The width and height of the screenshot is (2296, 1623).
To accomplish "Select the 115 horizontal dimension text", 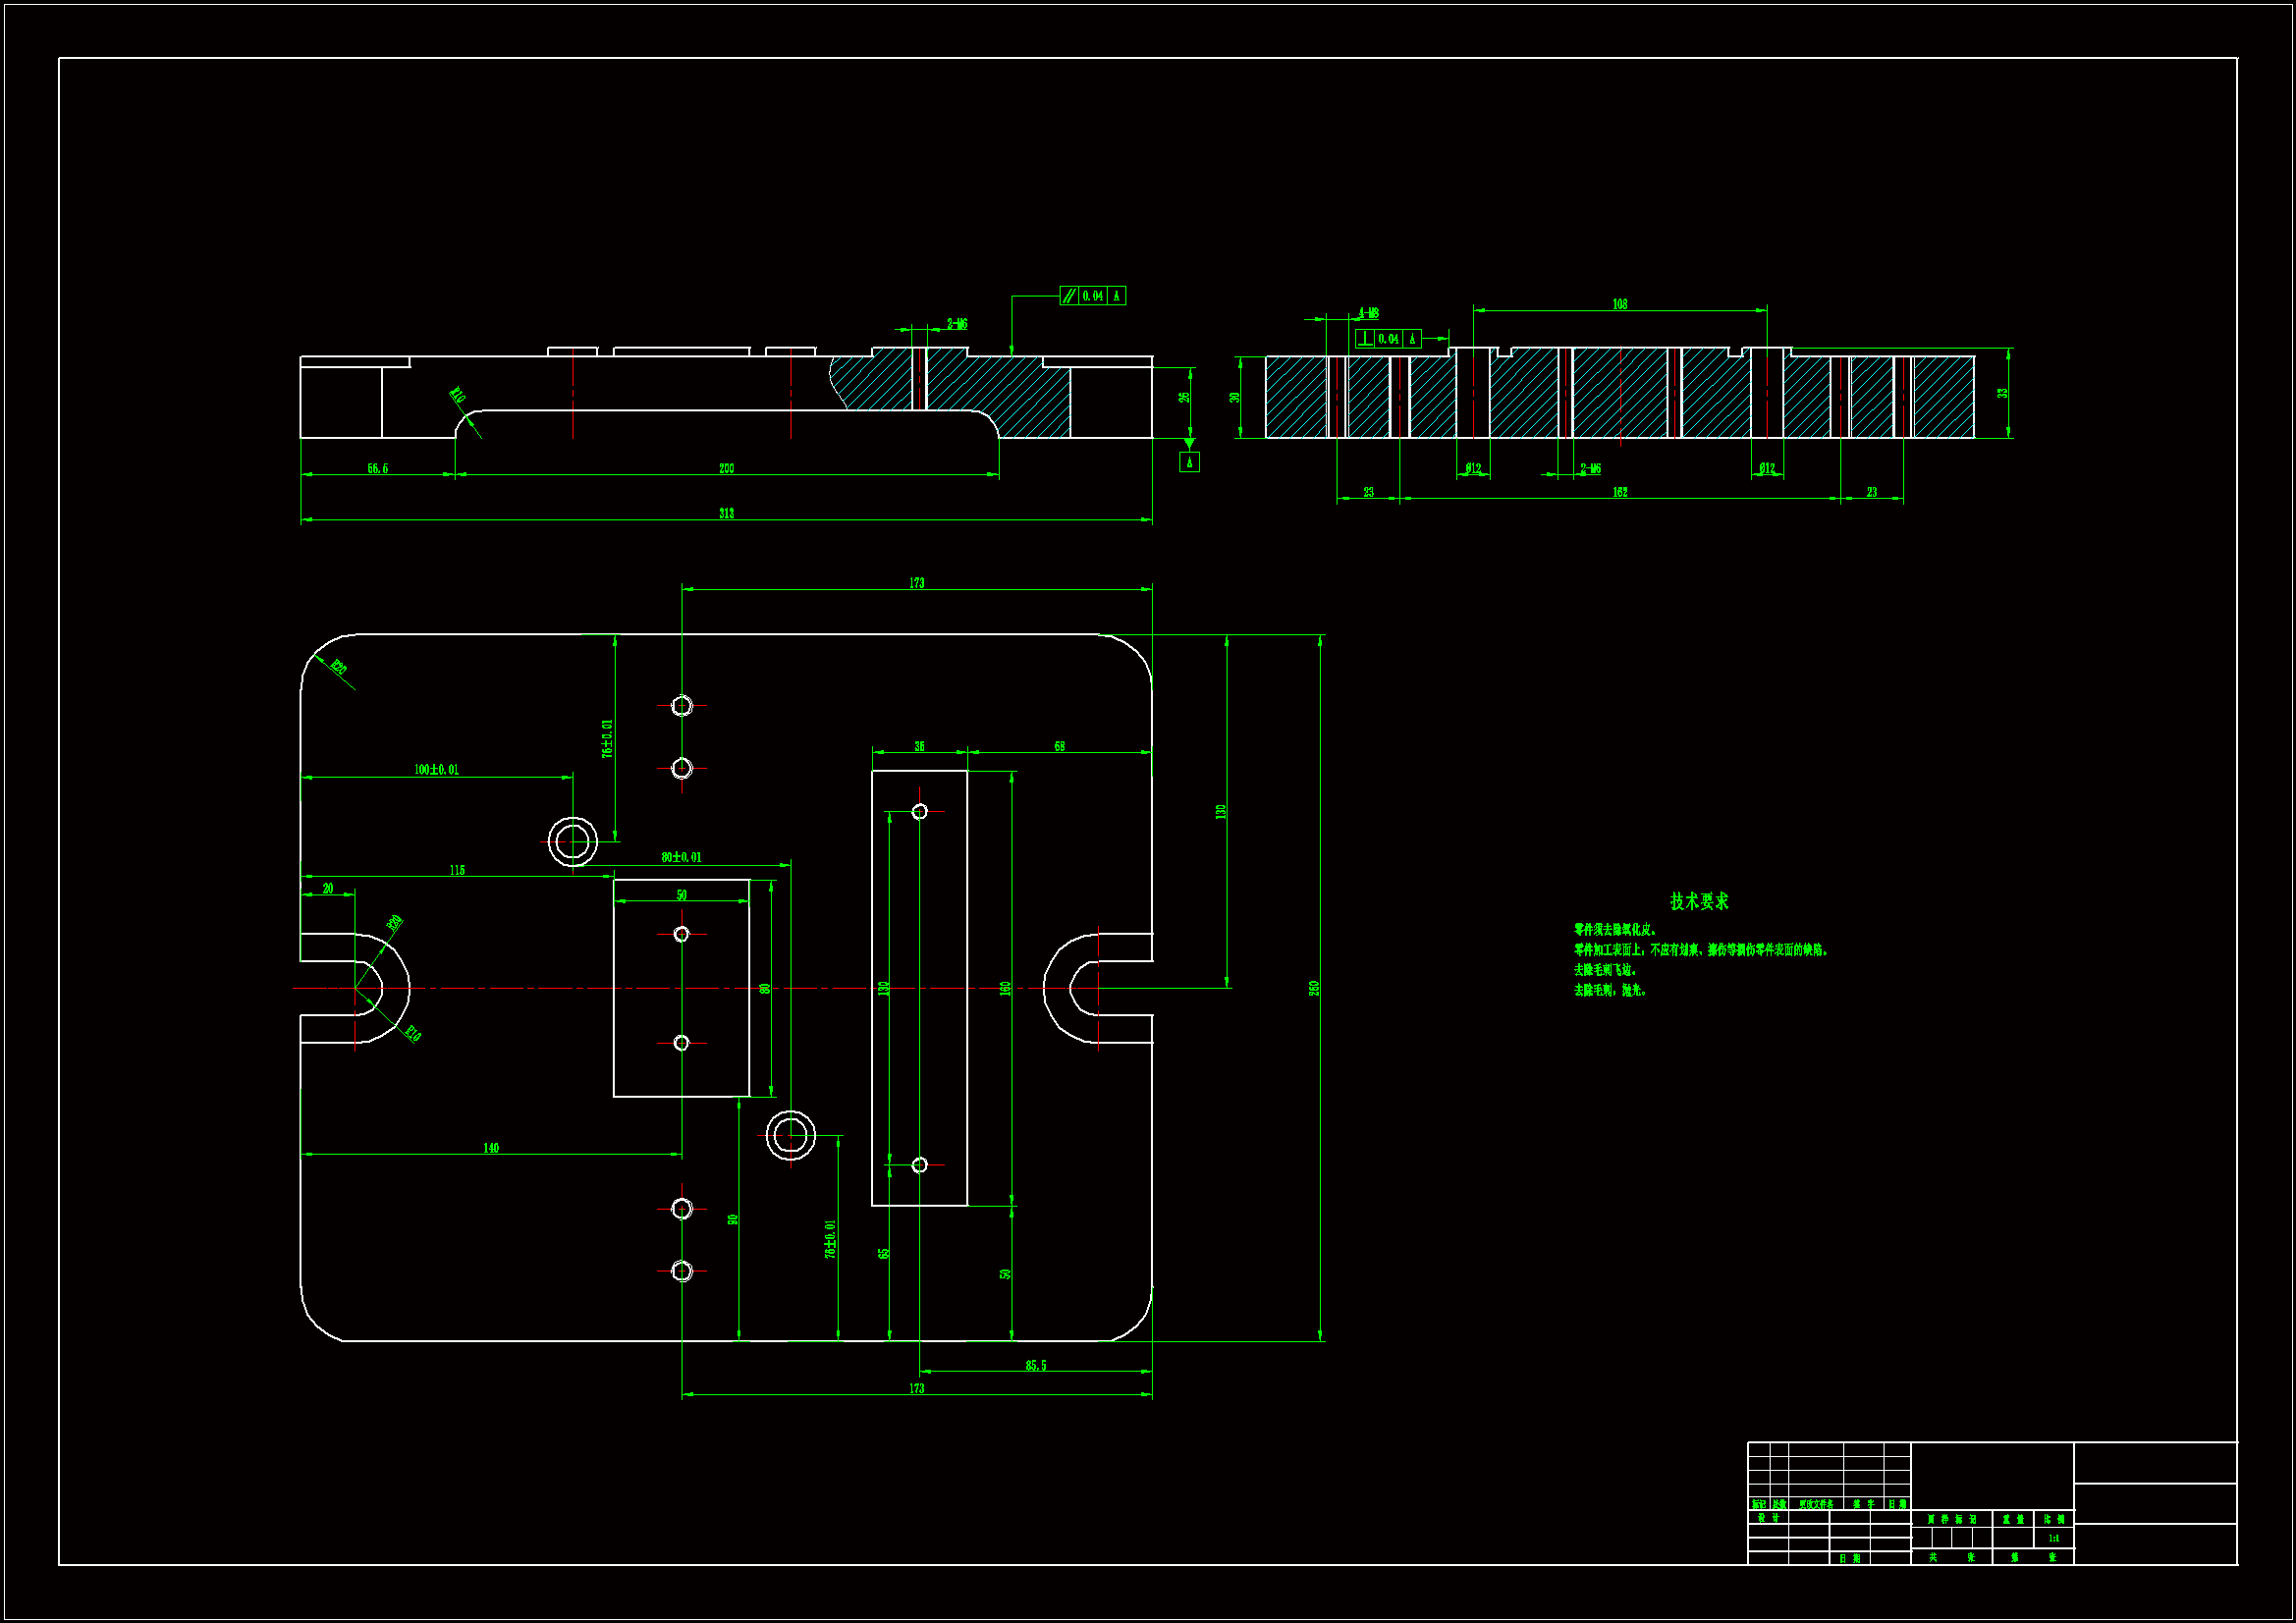I will pos(456,870).
